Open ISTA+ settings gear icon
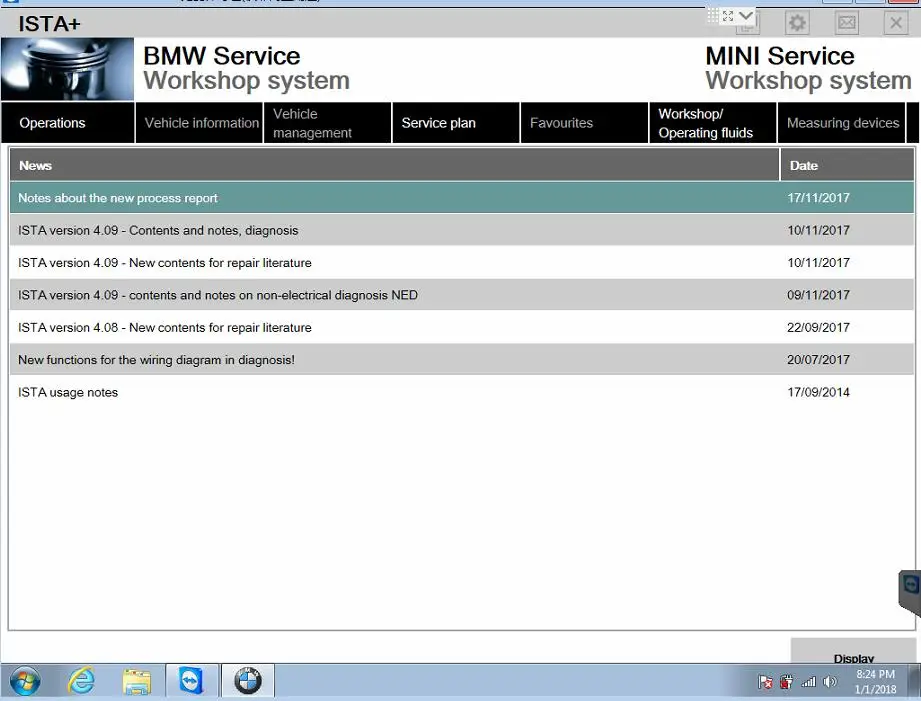Image resolution: width=921 pixels, height=701 pixels. 797,24
